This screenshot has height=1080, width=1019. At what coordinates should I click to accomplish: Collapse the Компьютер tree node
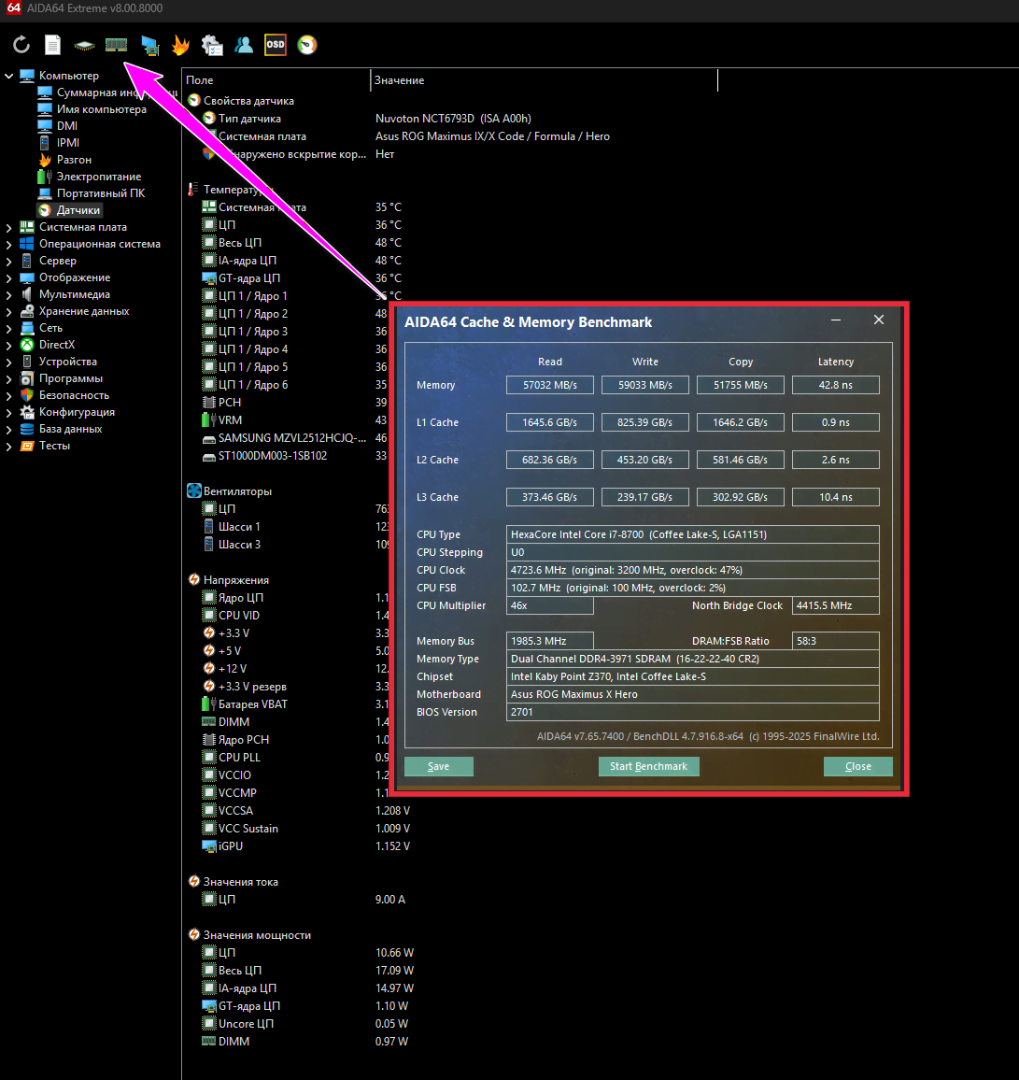click(x=9, y=76)
